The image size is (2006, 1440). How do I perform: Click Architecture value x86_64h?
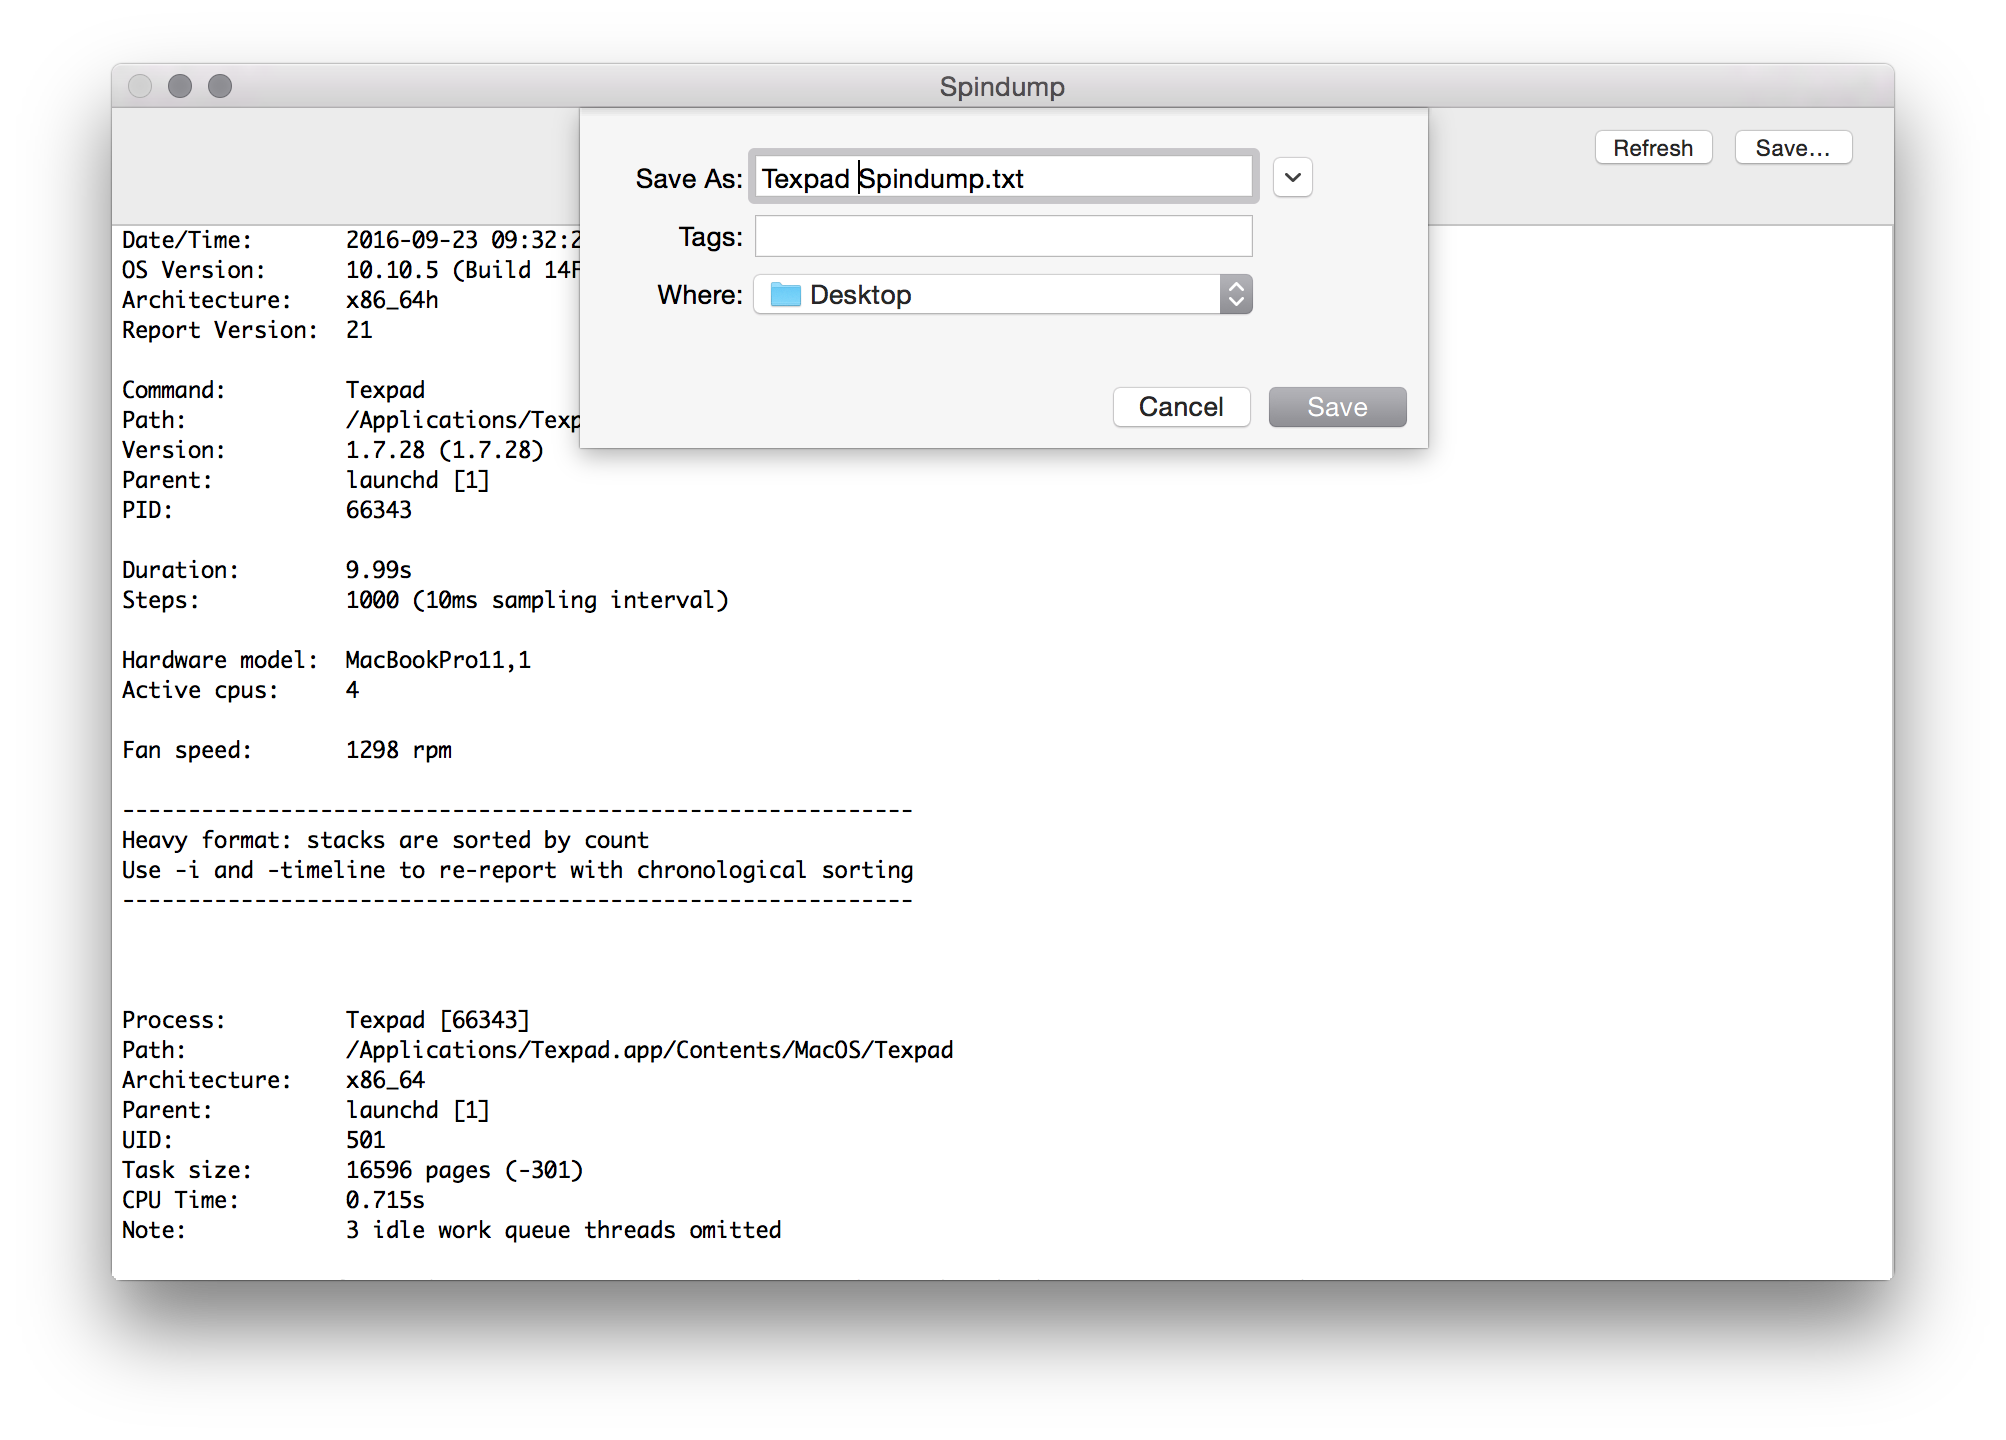coord(392,300)
